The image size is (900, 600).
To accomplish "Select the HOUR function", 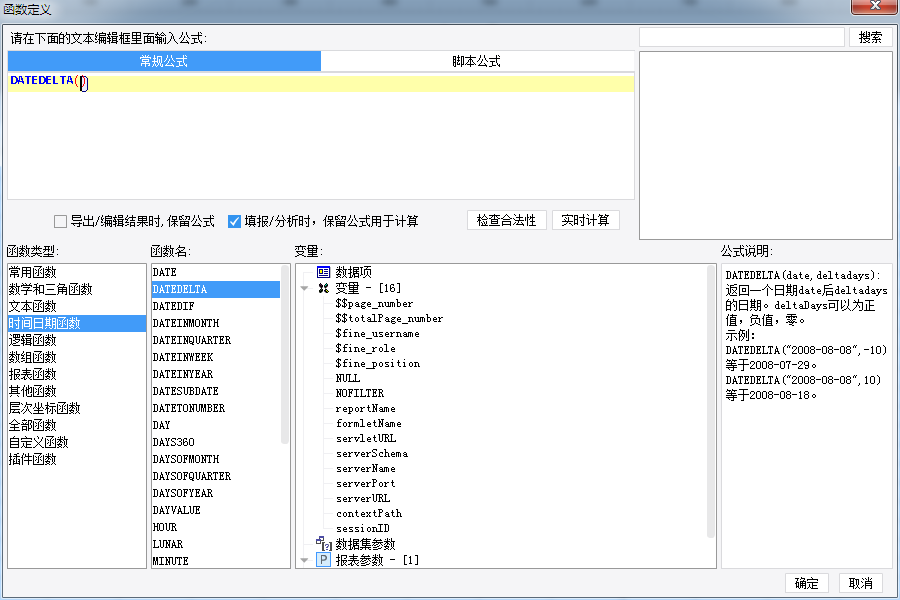I will pos(216,527).
